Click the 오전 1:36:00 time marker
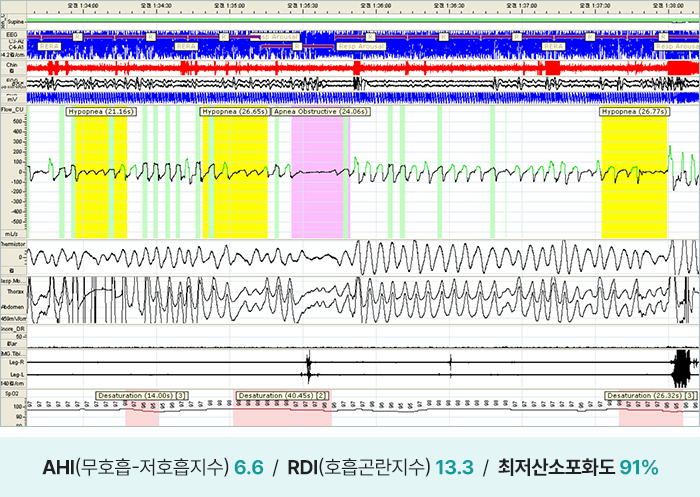 (x=376, y=6)
